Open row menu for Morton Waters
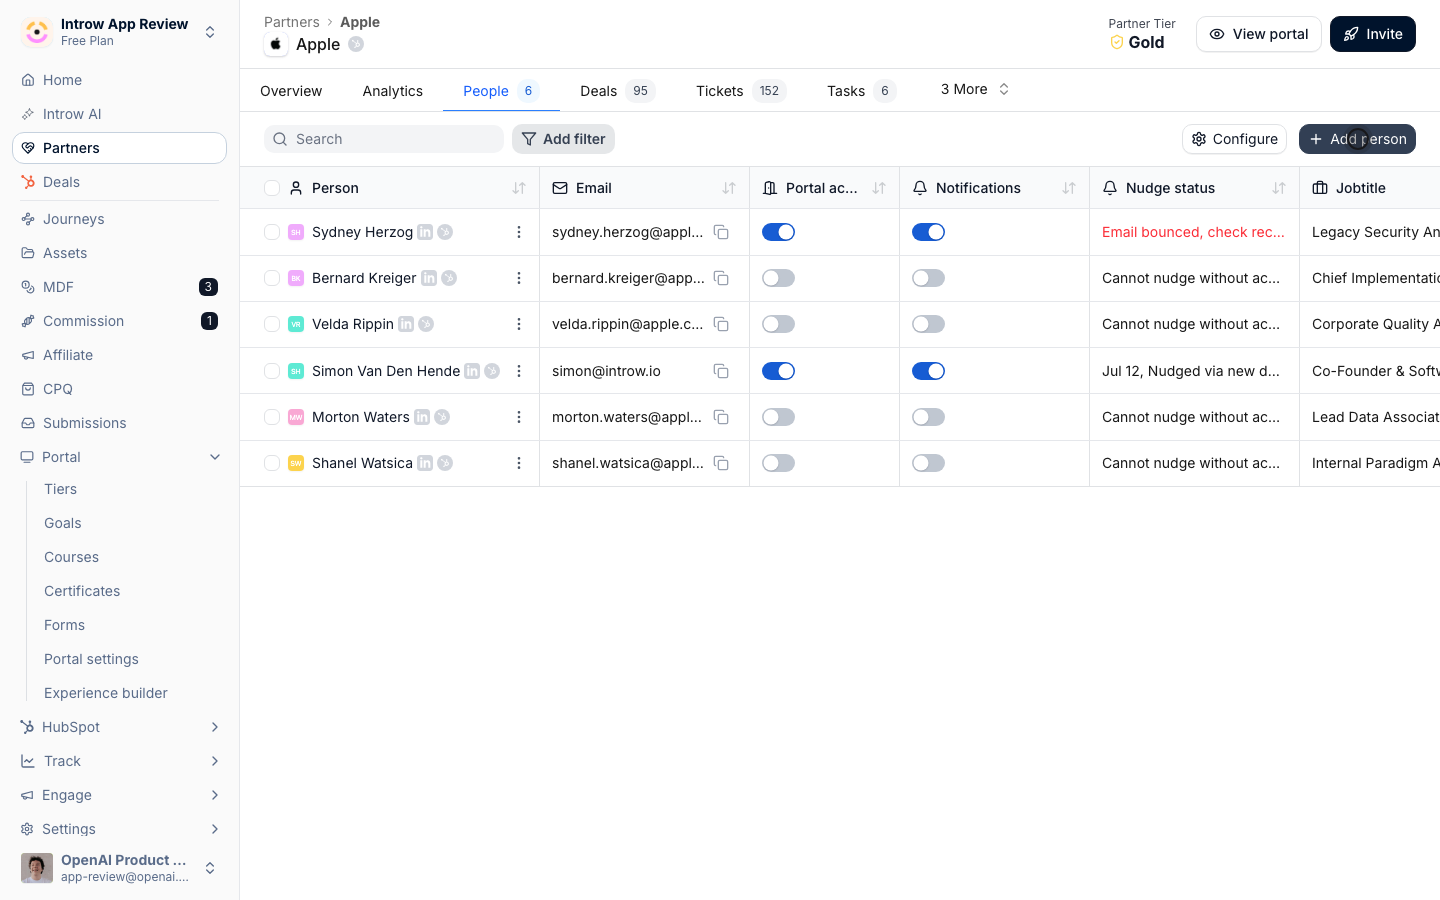The image size is (1440, 900). 519,417
